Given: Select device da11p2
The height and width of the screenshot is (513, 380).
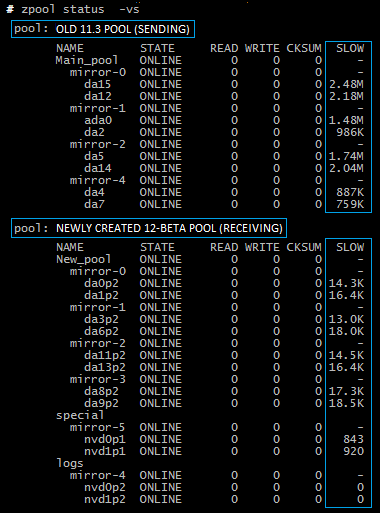Looking at the screenshot, I should (x=105, y=355).
